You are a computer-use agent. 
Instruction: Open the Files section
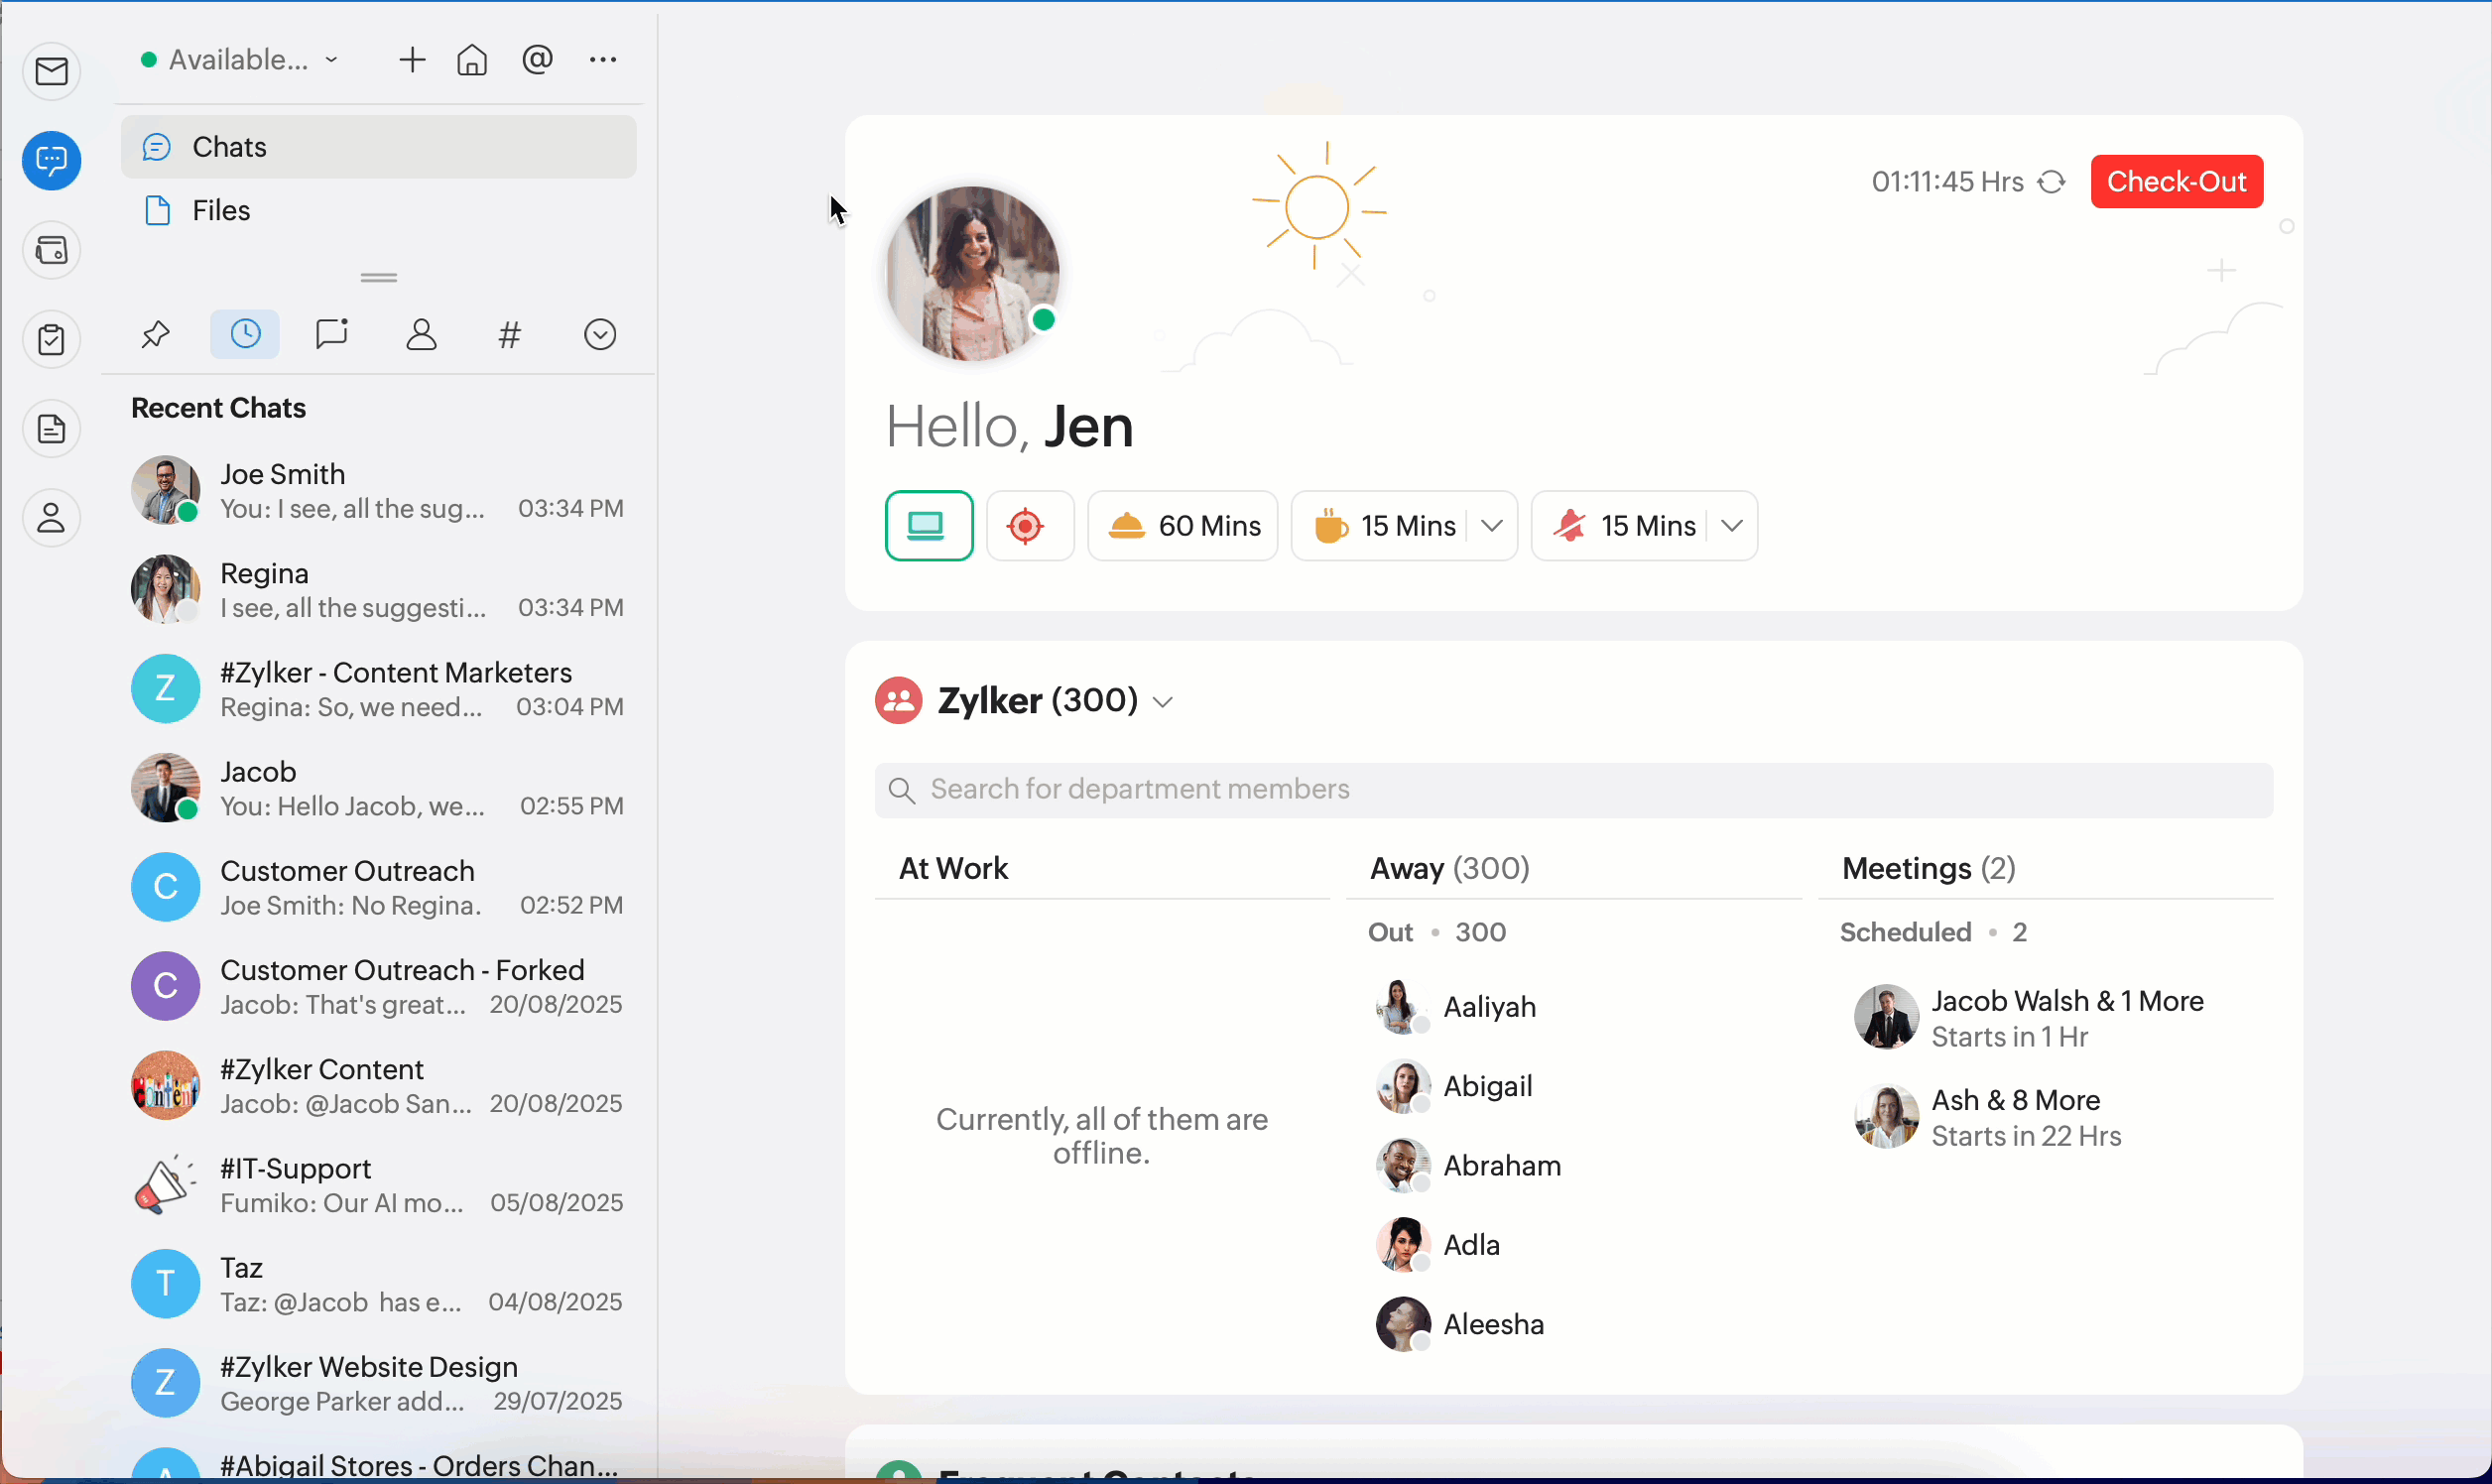tap(220, 211)
